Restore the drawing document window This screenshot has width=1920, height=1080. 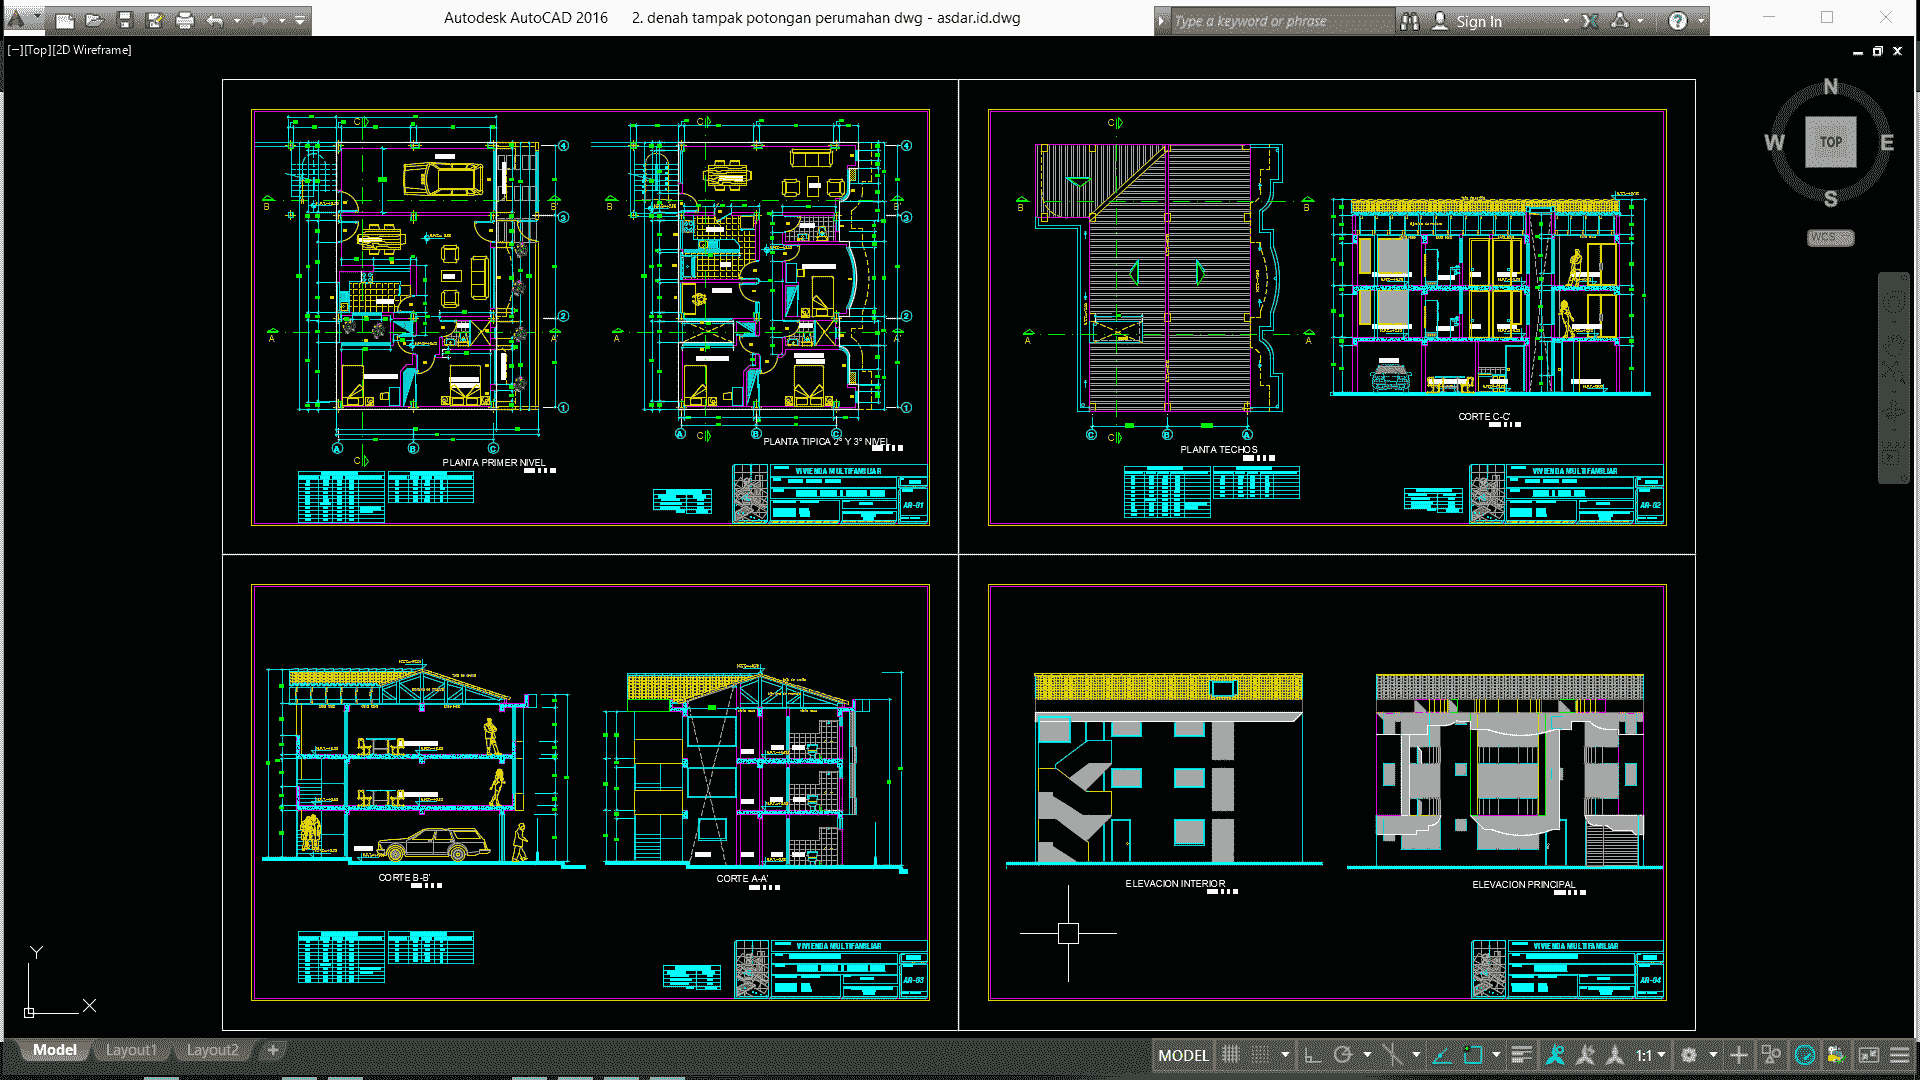point(1878,51)
